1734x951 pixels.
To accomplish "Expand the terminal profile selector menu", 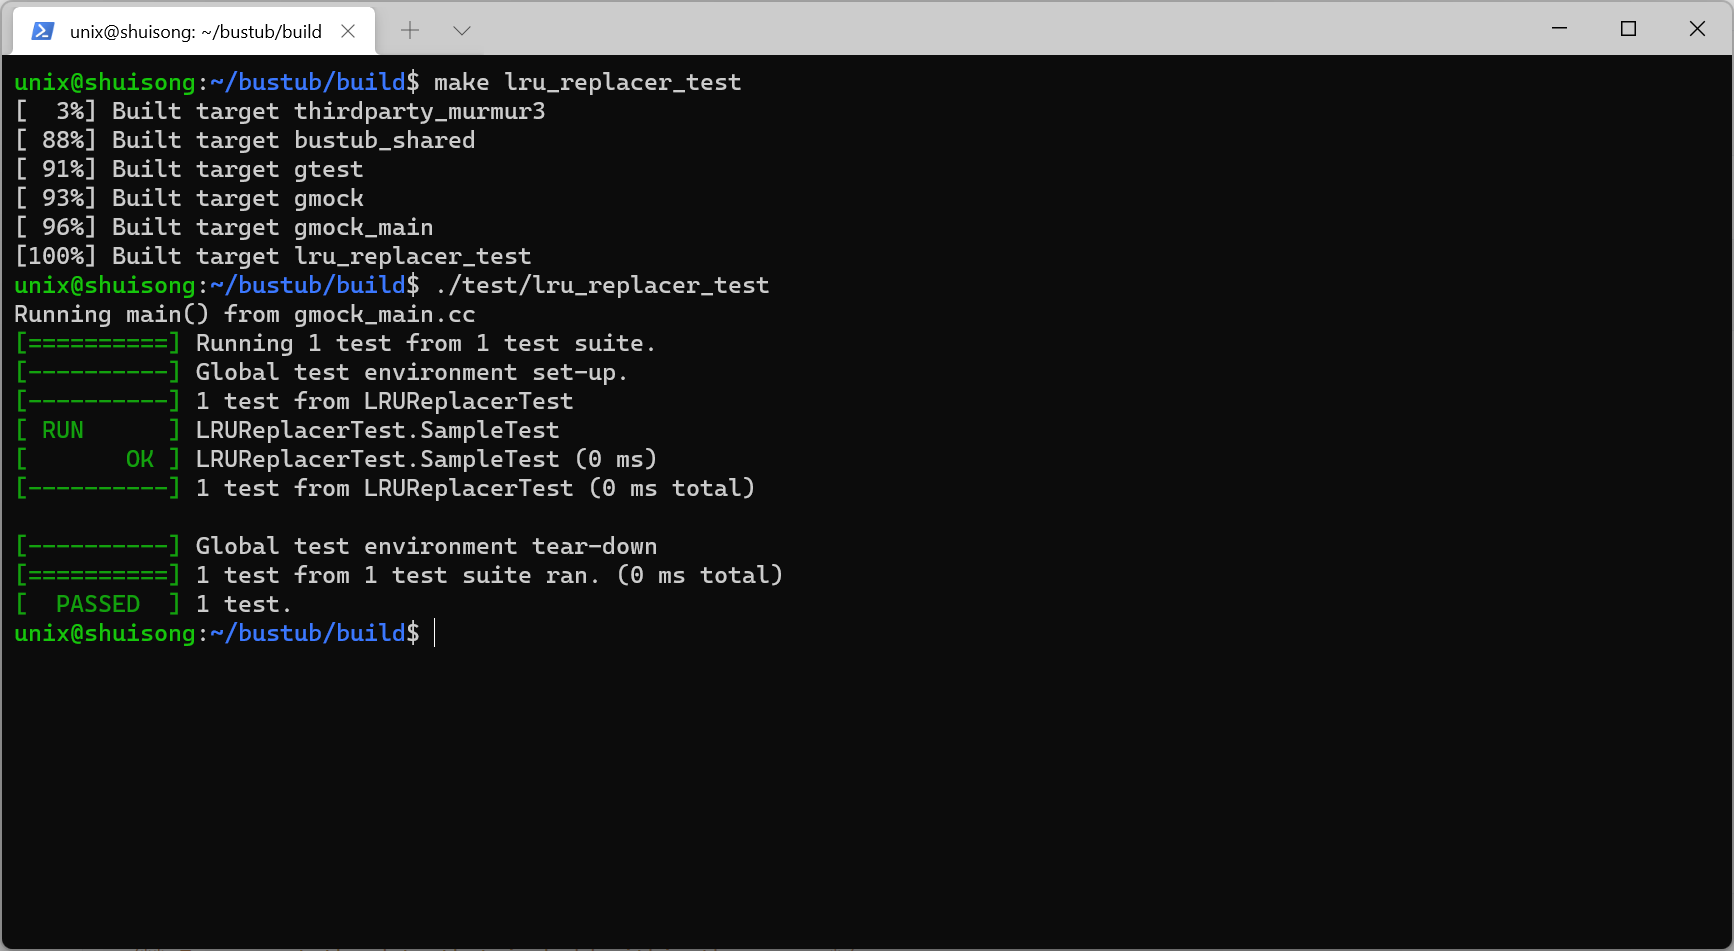I will pyautogui.click(x=461, y=31).
